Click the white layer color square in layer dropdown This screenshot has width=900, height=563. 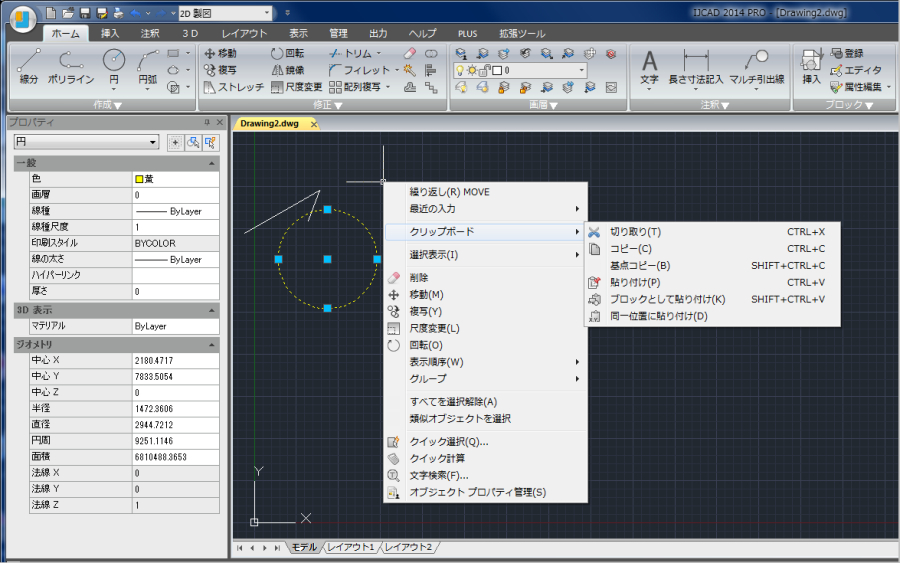coord(497,71)
